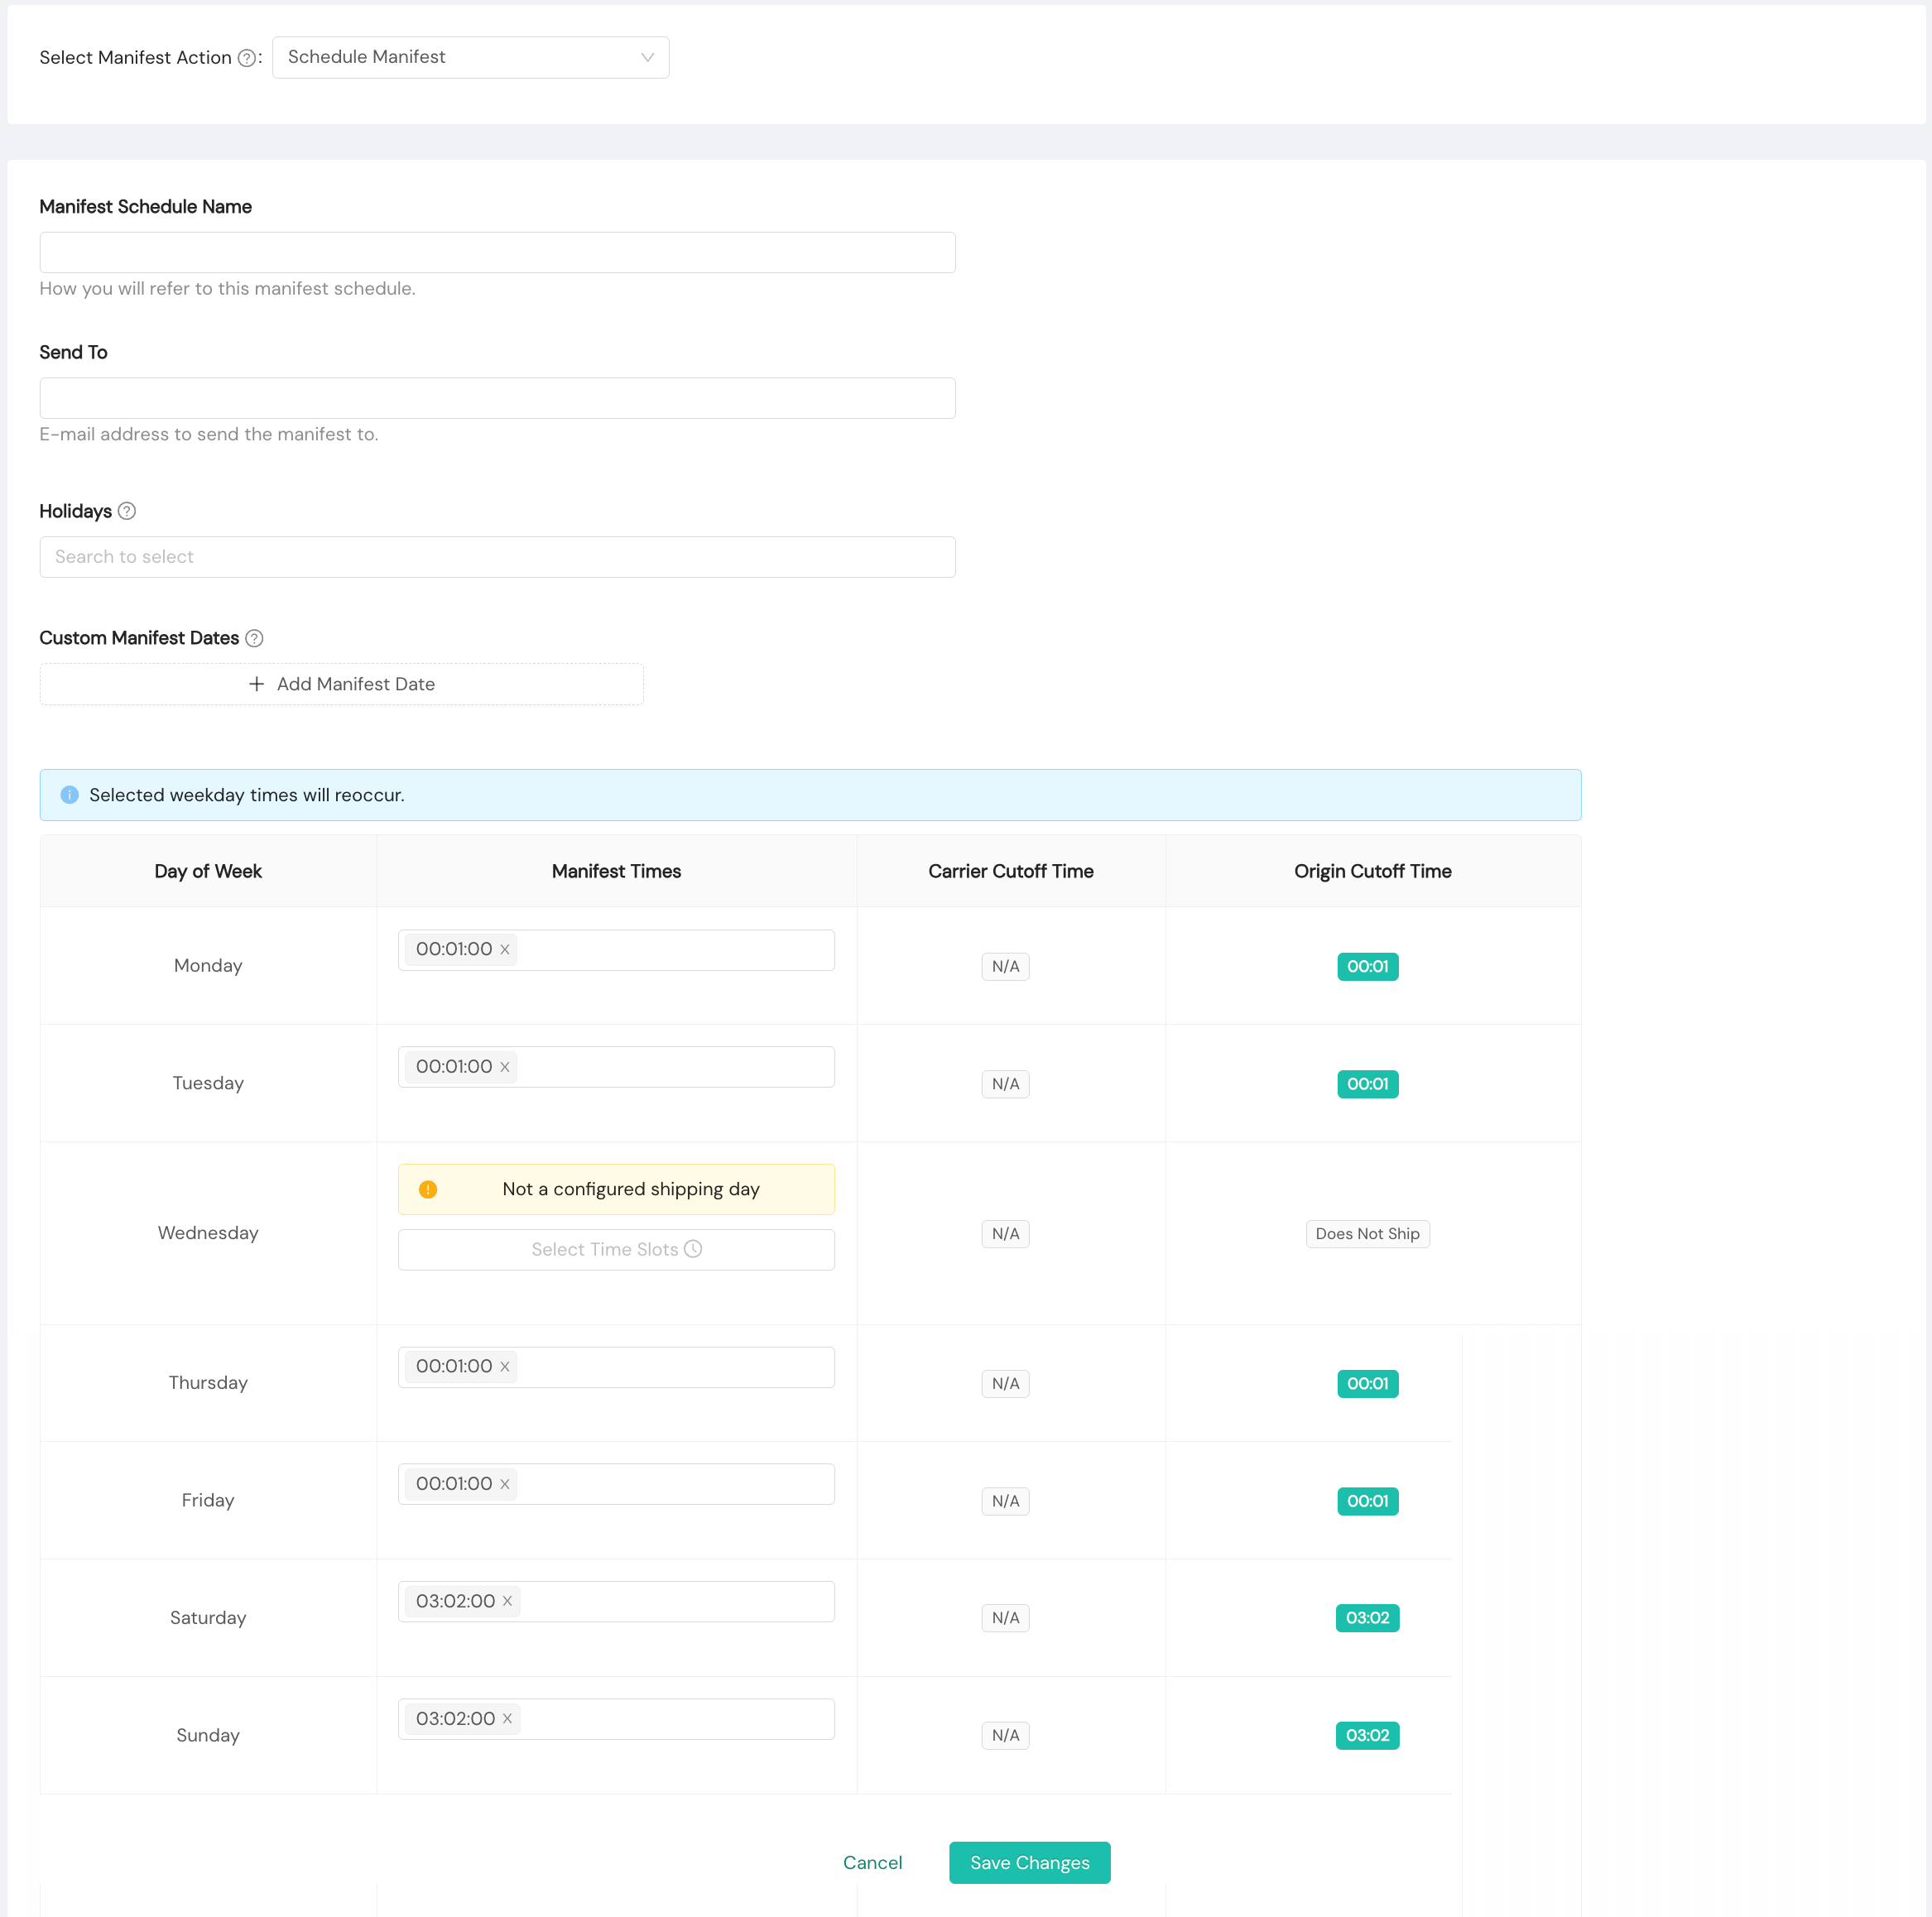Remove Monday's 00:01:00 time tag

(x=505, y=950)
